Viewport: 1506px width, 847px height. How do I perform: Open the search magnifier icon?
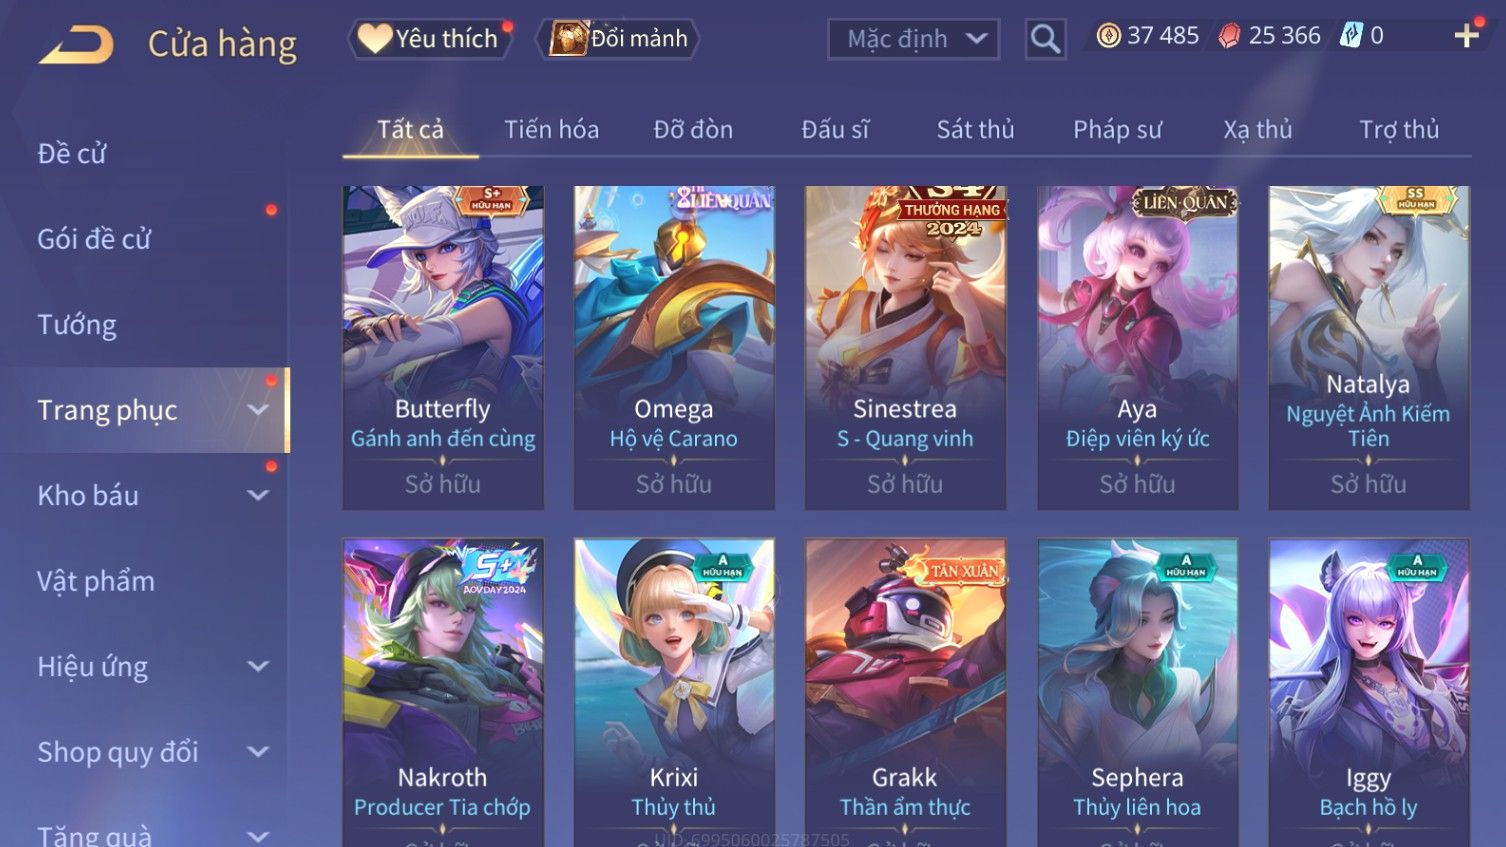point(1045,39)
